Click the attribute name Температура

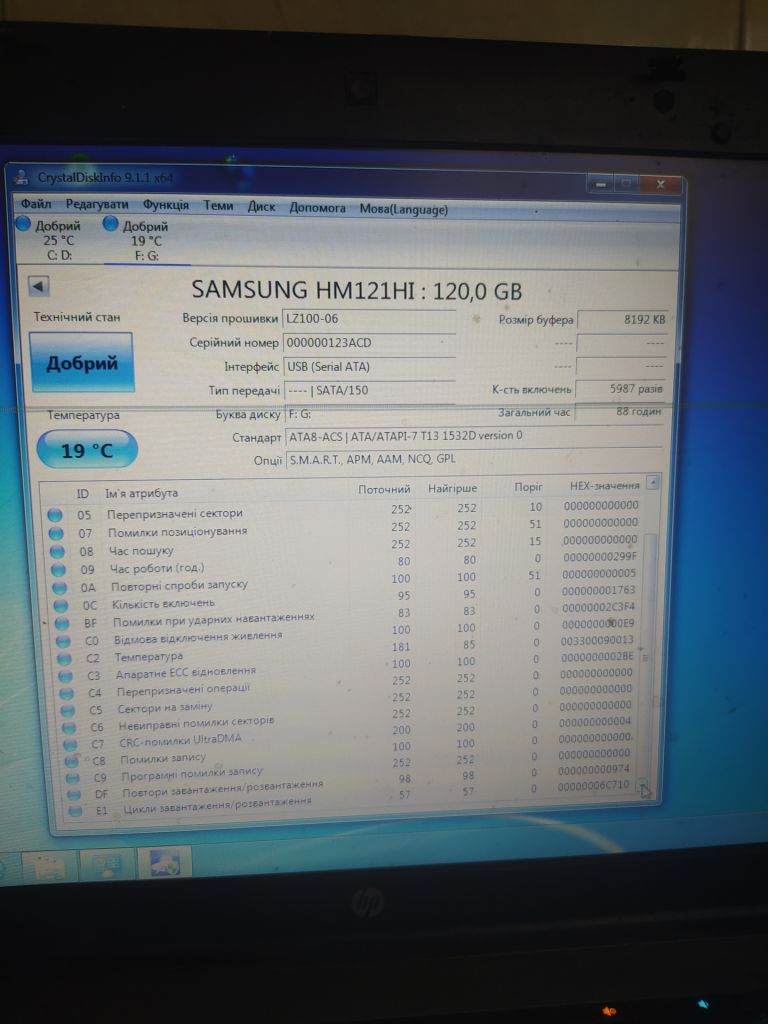(x=149, y=657)
